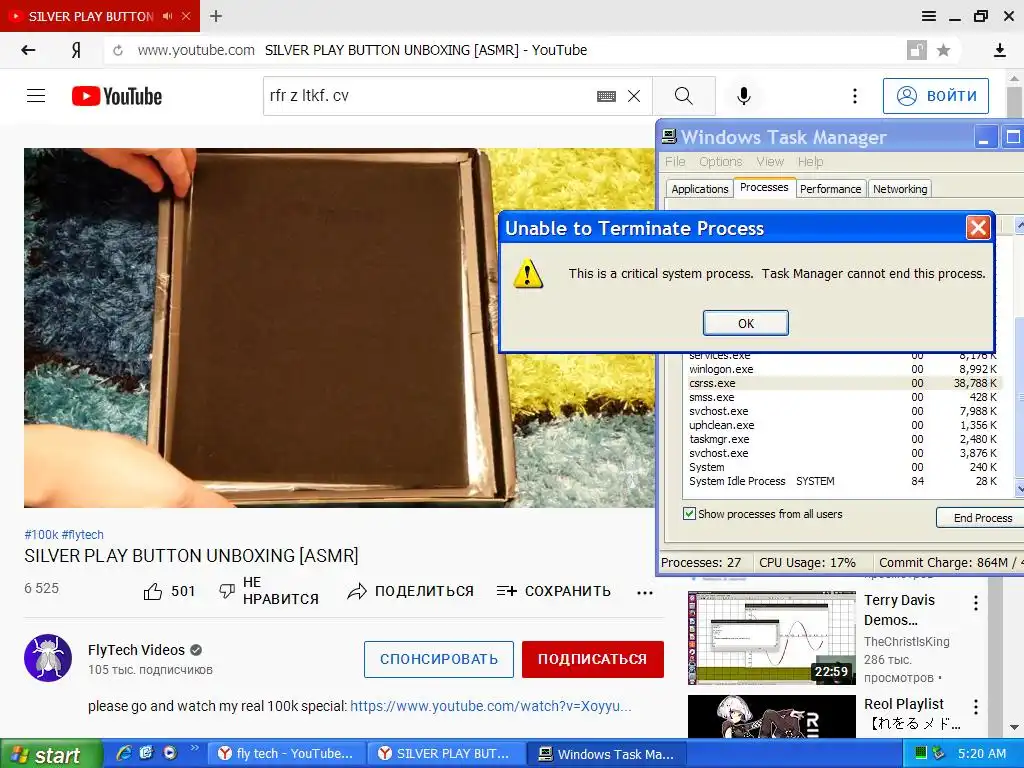This screenshot has height=768, width=1024.
Task: Select smss.exe process row
Action: coord(842,397)
